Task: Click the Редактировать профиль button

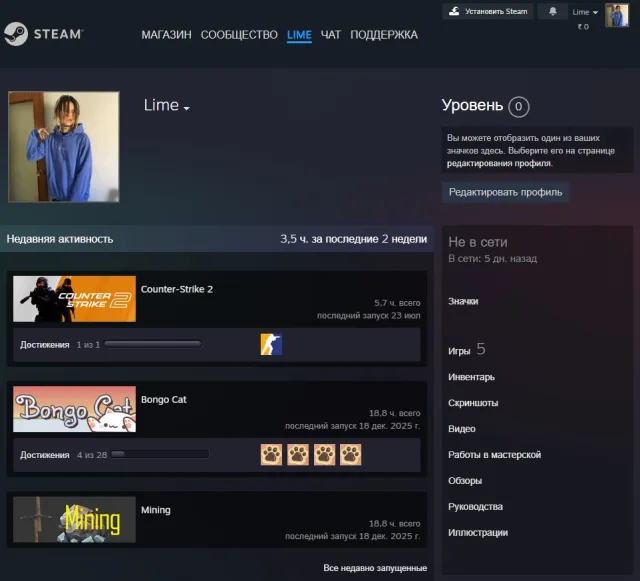Action: pyautogui.click(x=505, y=192)
